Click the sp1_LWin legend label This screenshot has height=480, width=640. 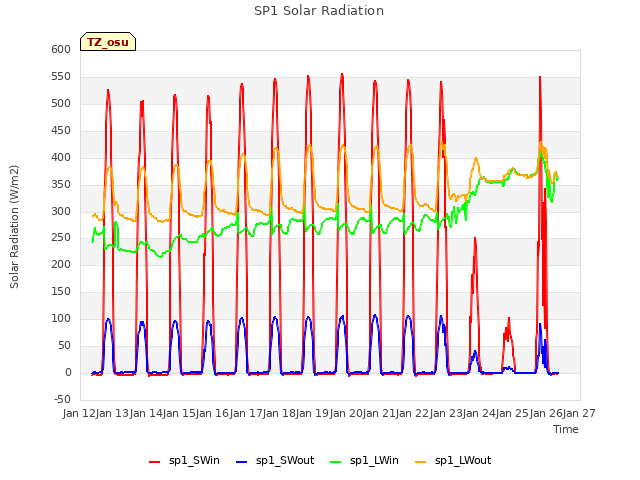click(374, 460)
